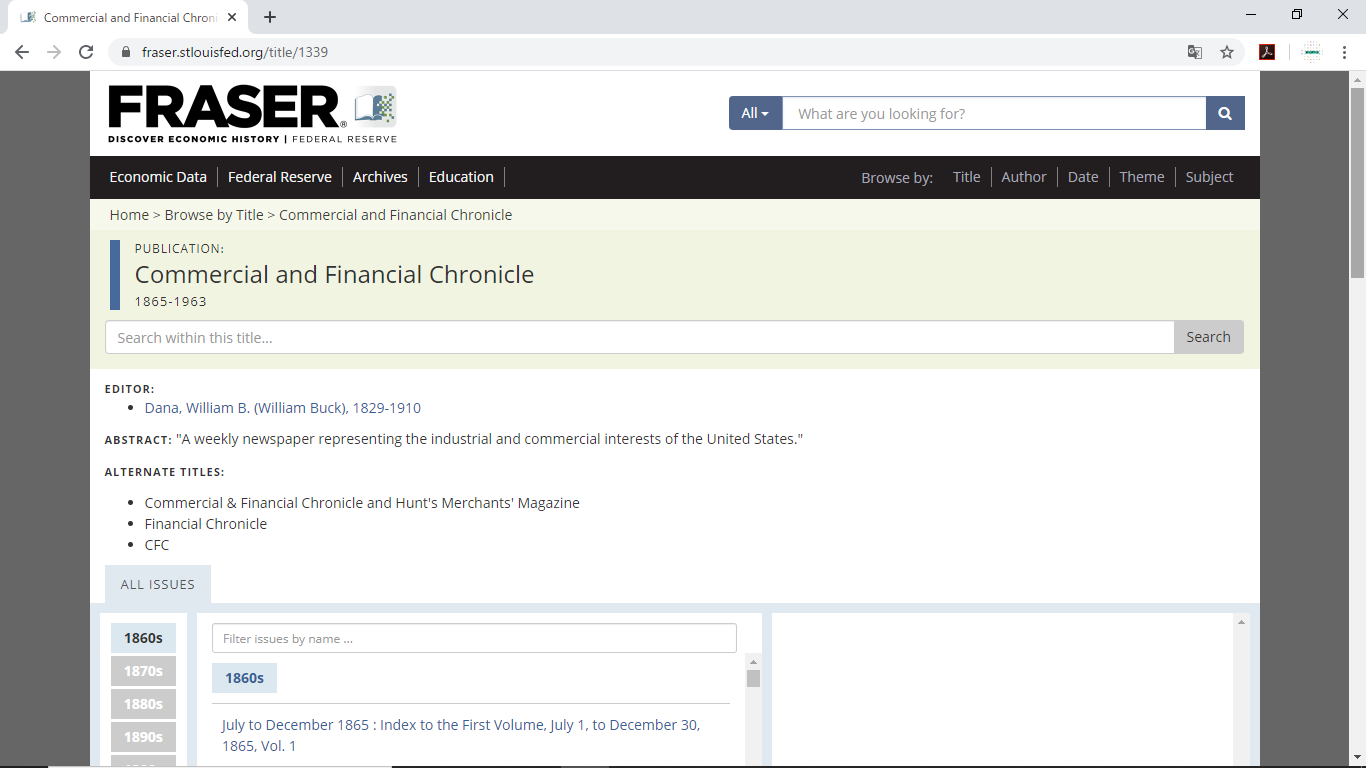Select the 1870s decade button
Viewport: 1366px width, 768px height.
pyautogui.click(x=143, y=671)
